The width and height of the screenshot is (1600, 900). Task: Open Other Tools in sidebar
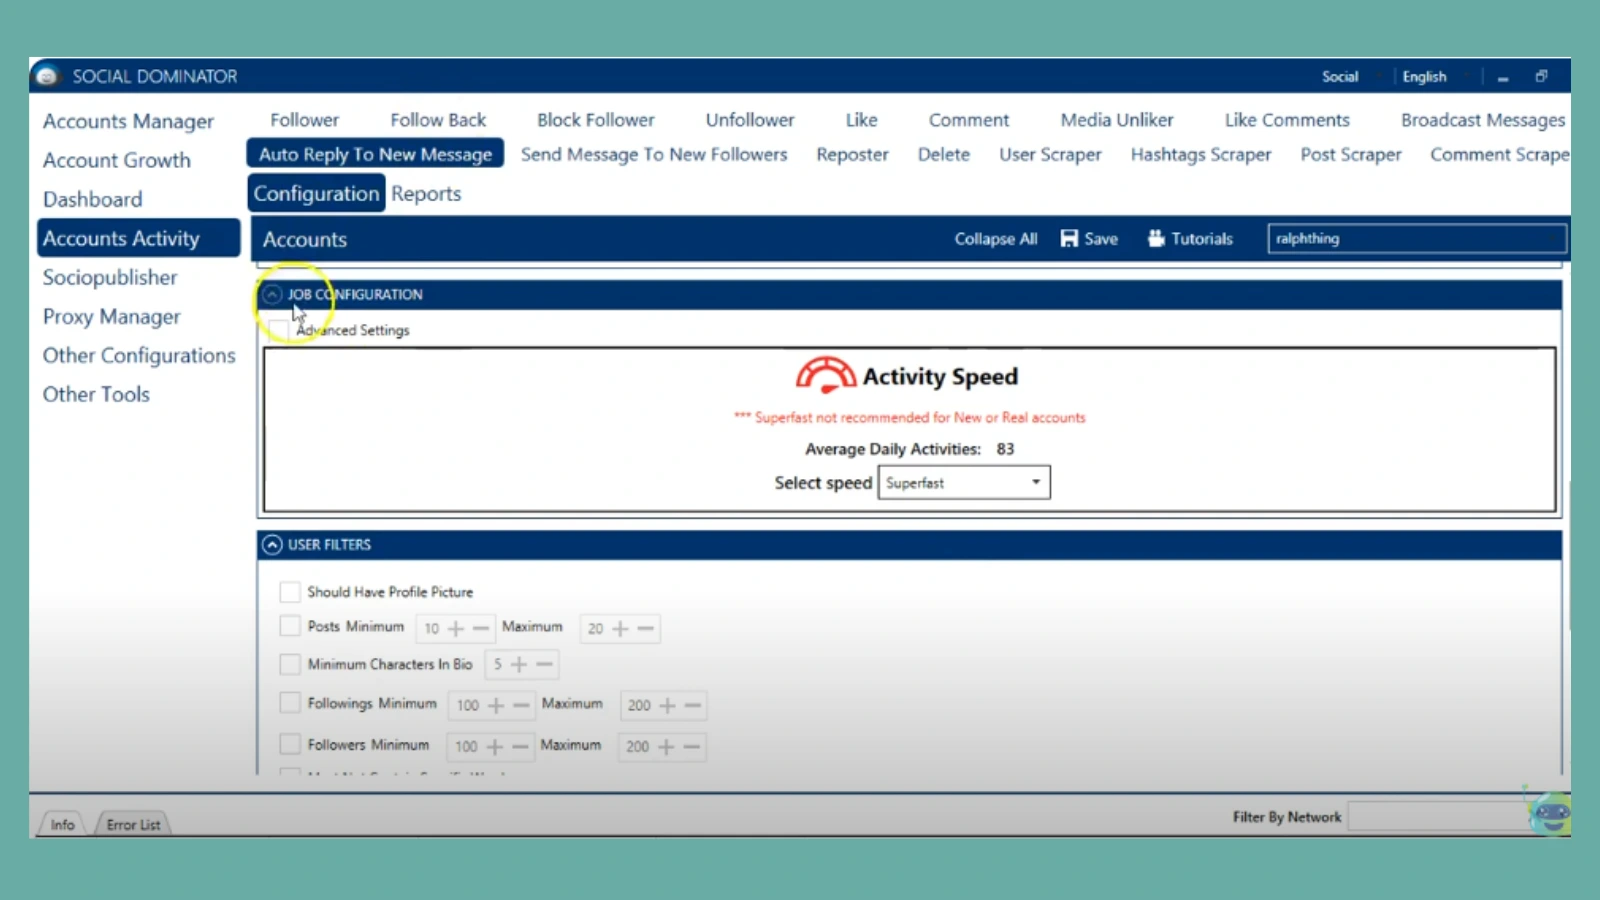coord(96,394)
